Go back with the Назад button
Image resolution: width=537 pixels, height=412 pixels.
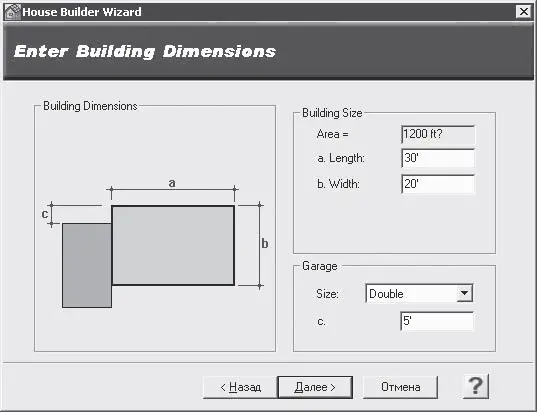tap(240, 387)
